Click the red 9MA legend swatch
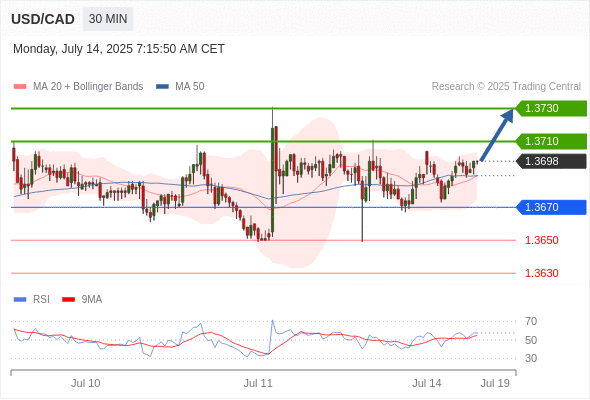 tap(68, 300)
